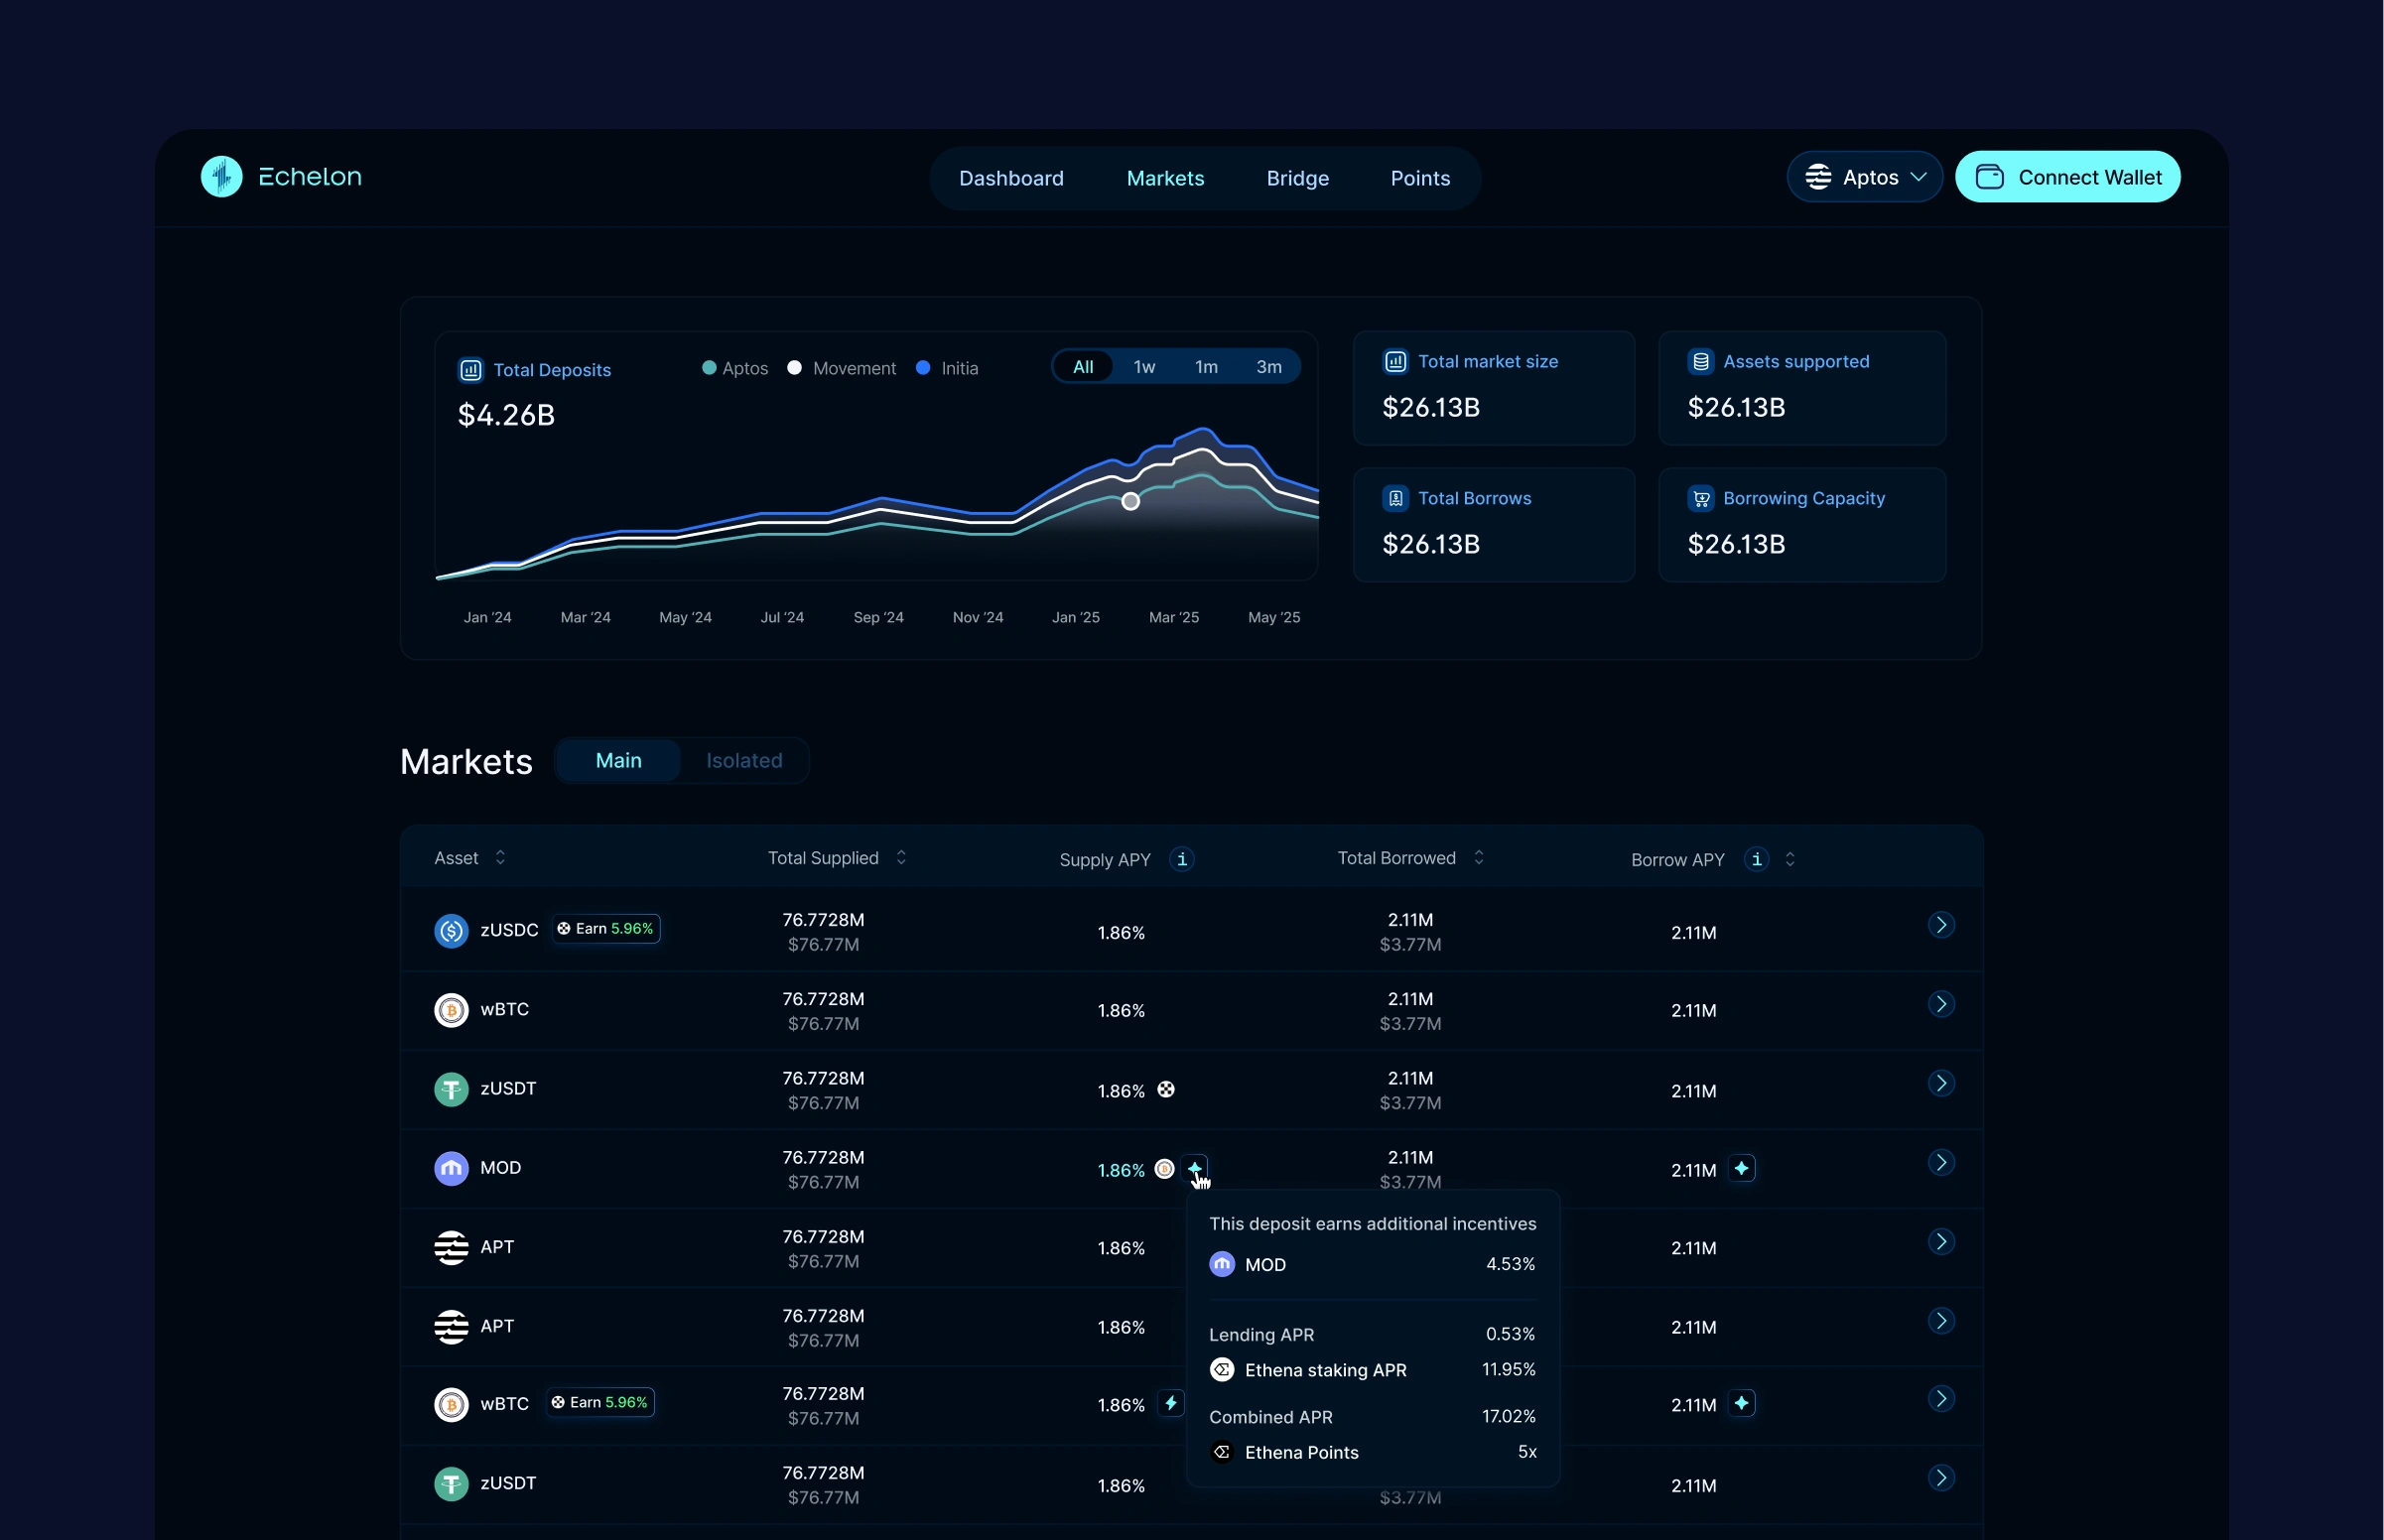This screenshot has height=1540, width=2384.
Task: Open the Bridge nav tab
Action: (x=1297, y=178)
